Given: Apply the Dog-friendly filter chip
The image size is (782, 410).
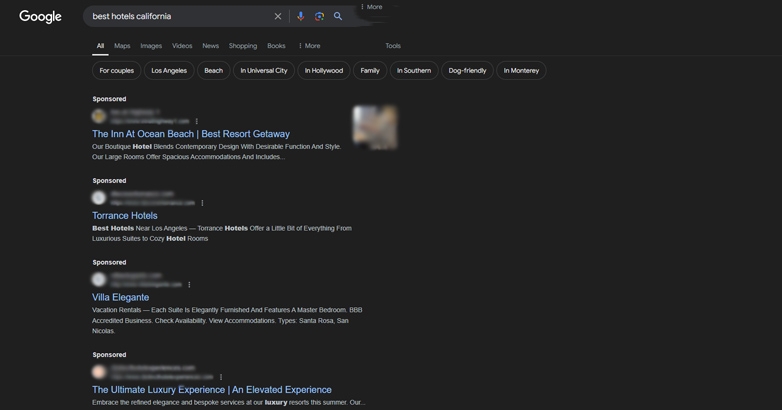Looking at the screenshot, I should pyautogui.click(x=467, y=71).
